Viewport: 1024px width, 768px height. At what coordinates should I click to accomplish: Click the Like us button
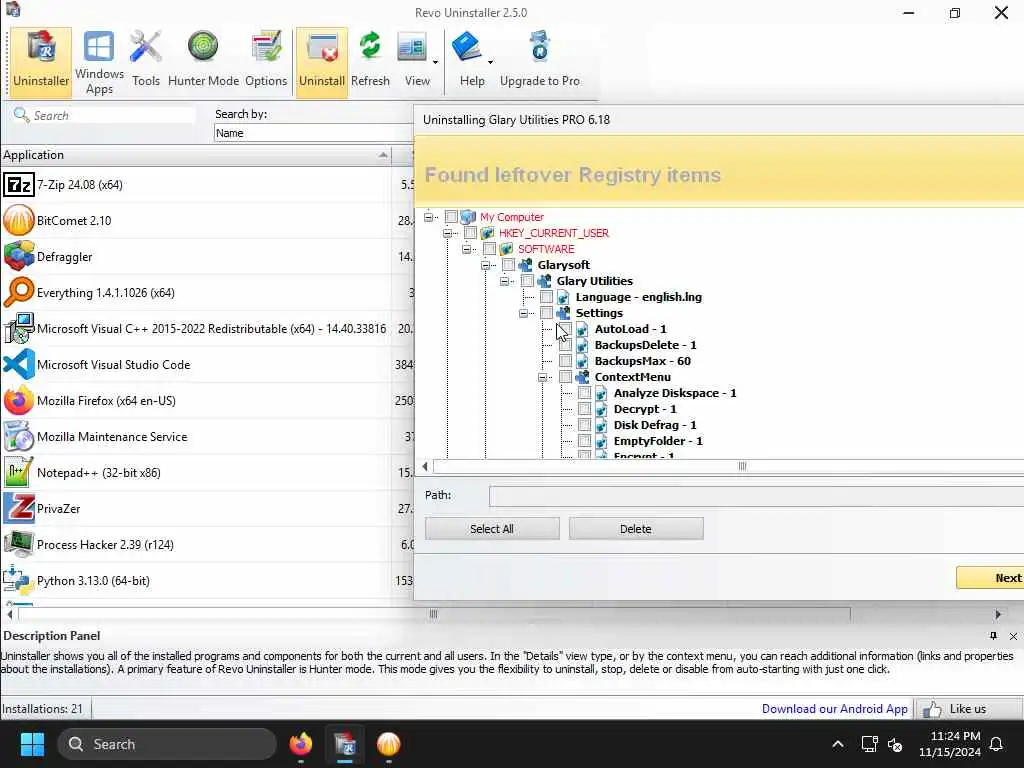tap(968, 709)
